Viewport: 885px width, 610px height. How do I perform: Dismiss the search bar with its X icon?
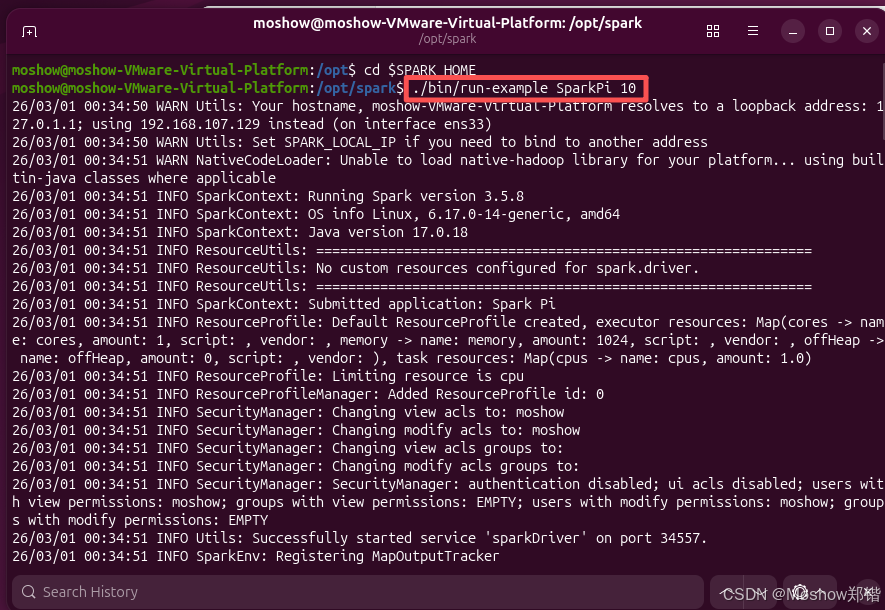pos(868,592)
